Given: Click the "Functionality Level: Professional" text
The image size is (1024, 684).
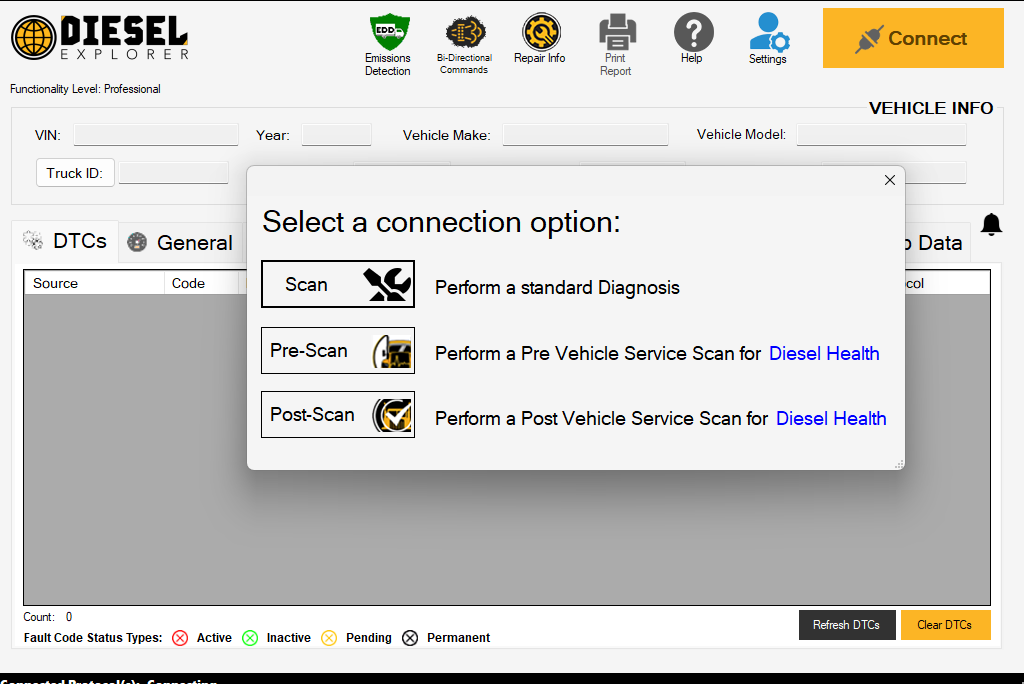Looking at the screenshot, I should click(x=85, y=89).
